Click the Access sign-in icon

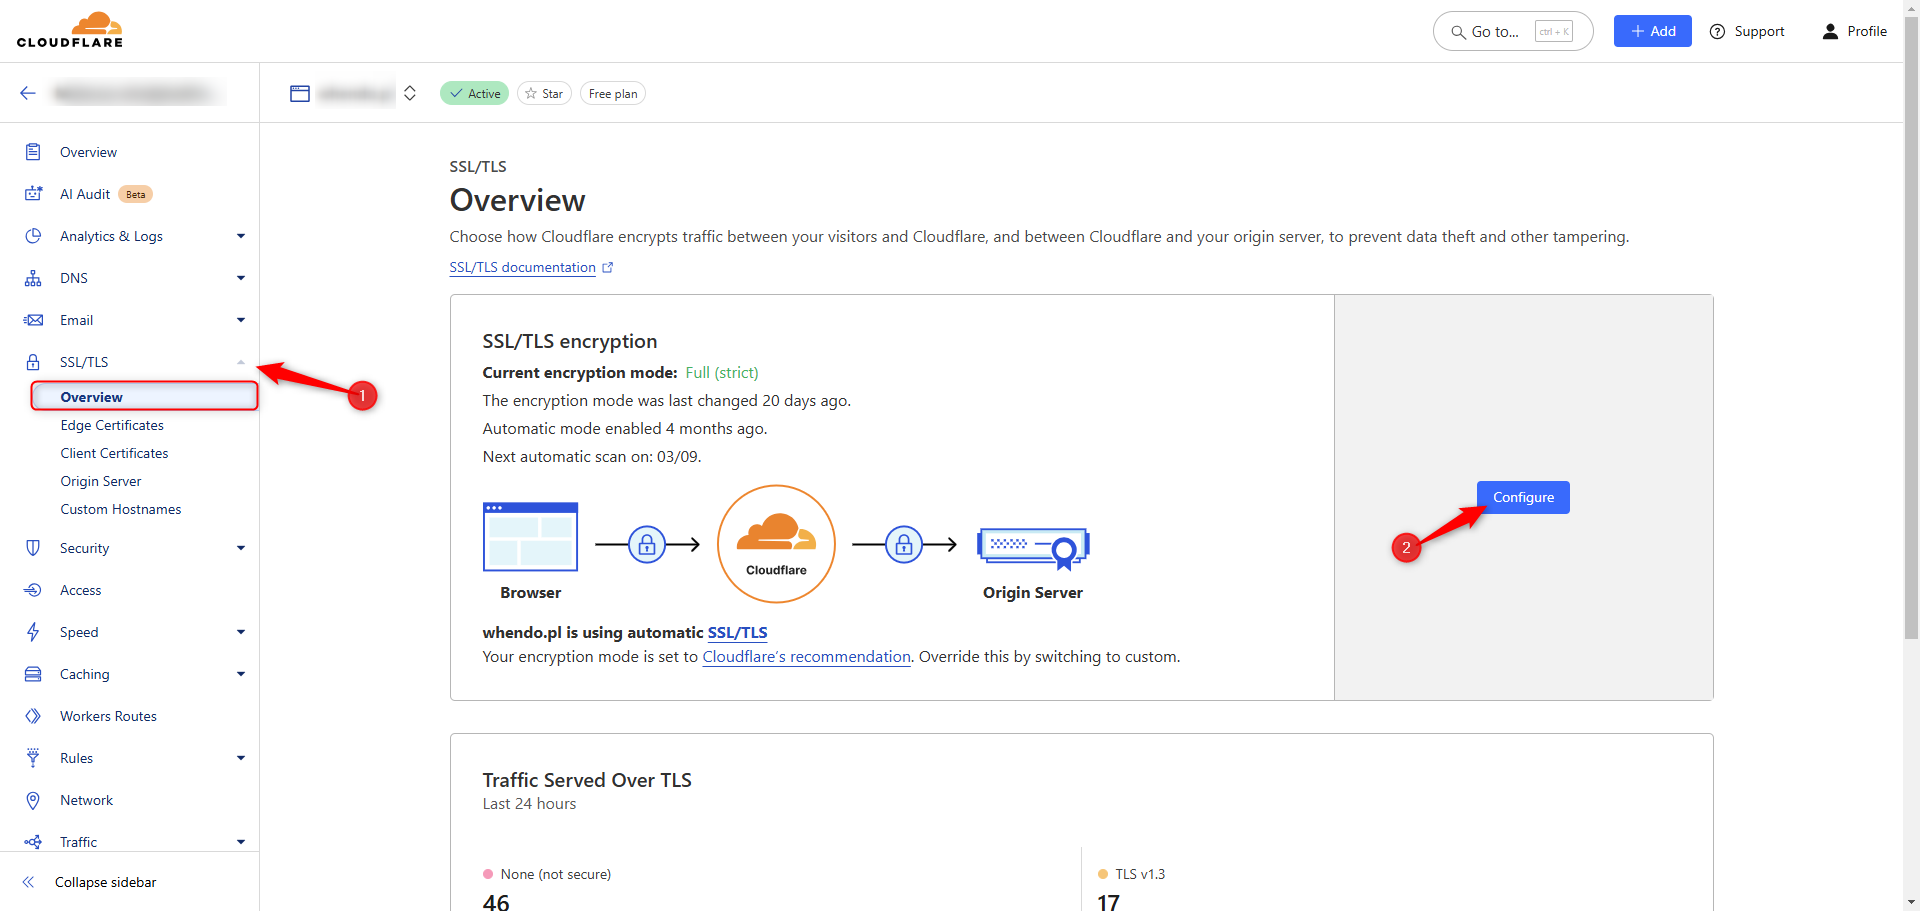[33, 590]
